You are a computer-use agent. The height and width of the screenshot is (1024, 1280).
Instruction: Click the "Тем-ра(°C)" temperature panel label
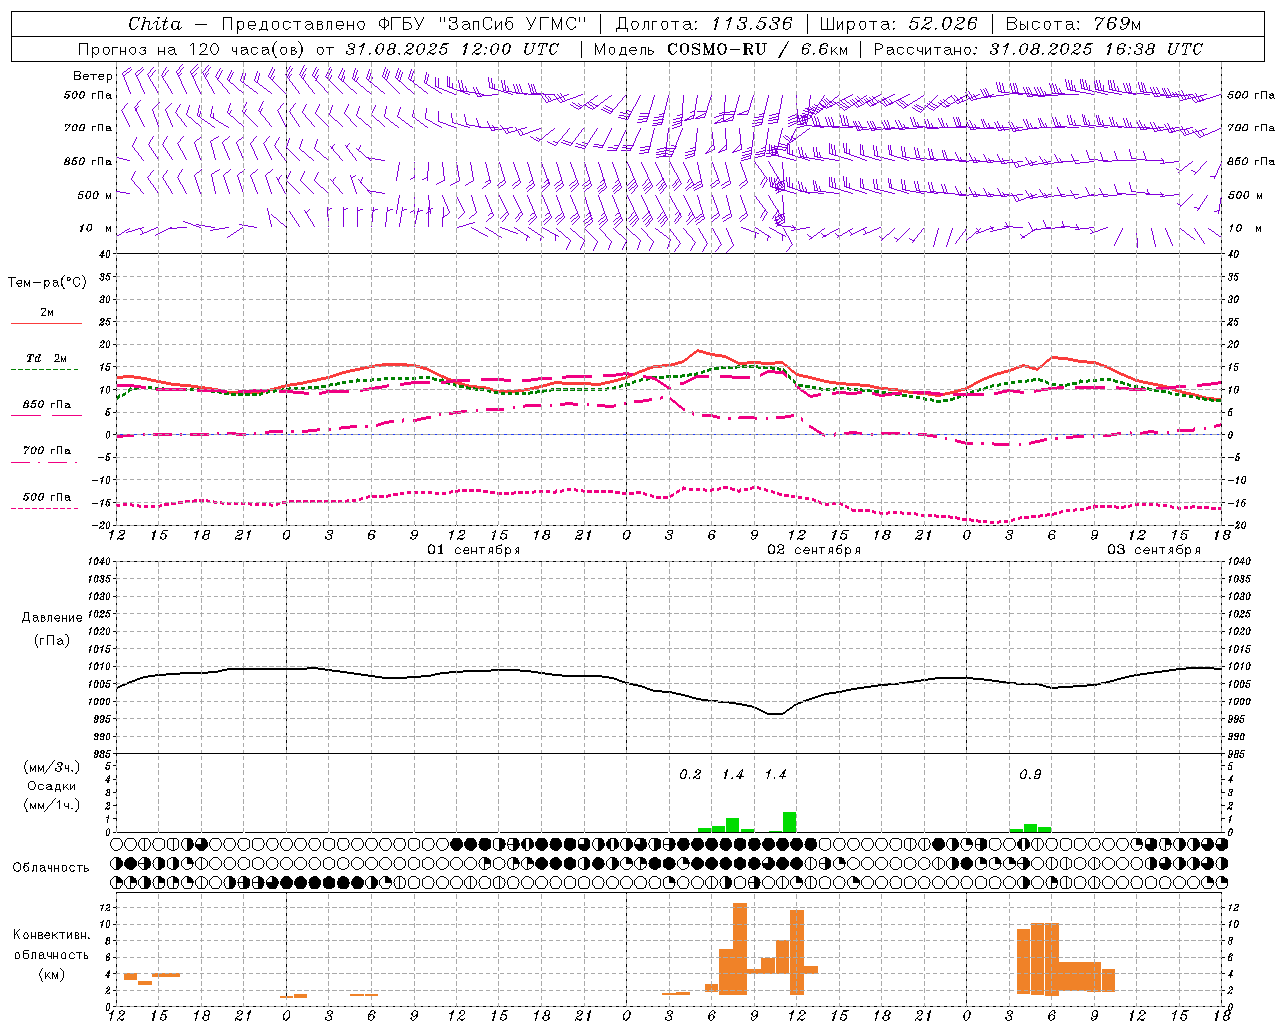(x=47, y=283)
